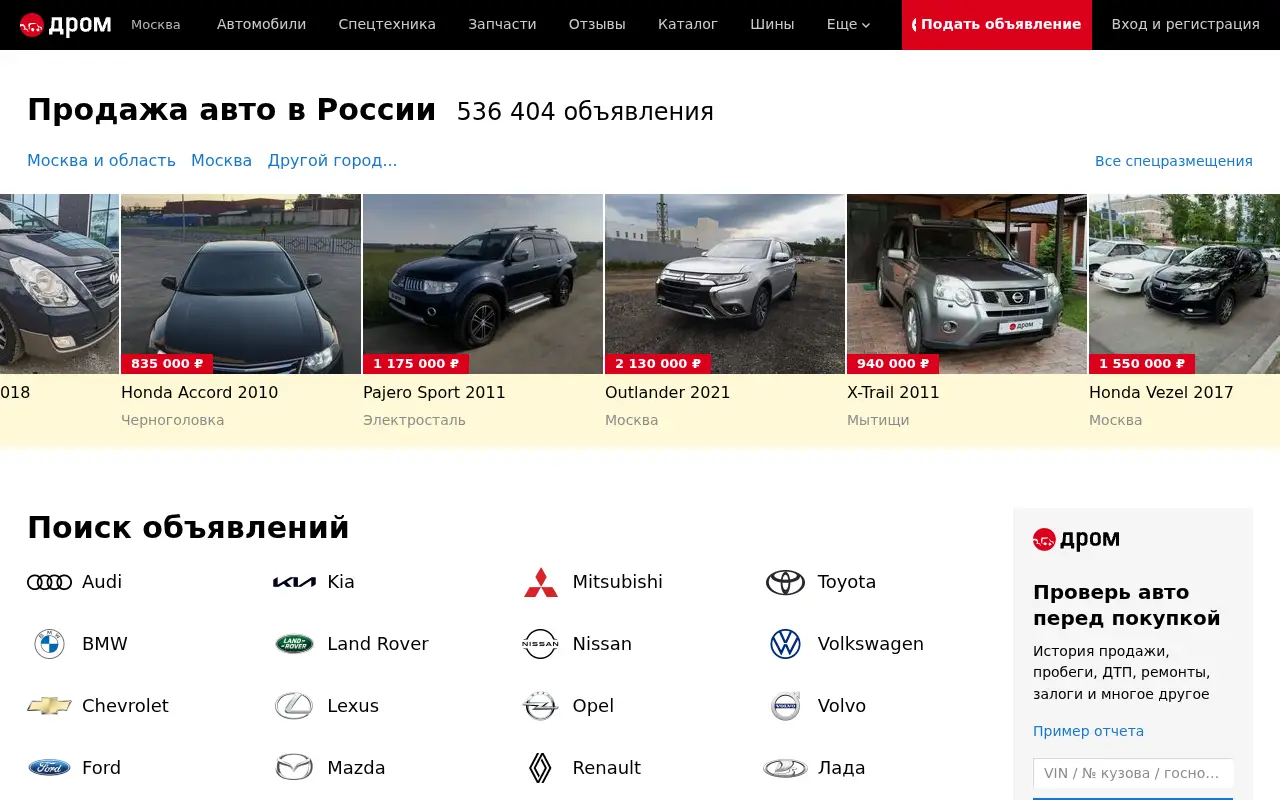This screenshot has height=800, width=1280.
Task: Follow the Москва и область link
Action: click(101, 160)
